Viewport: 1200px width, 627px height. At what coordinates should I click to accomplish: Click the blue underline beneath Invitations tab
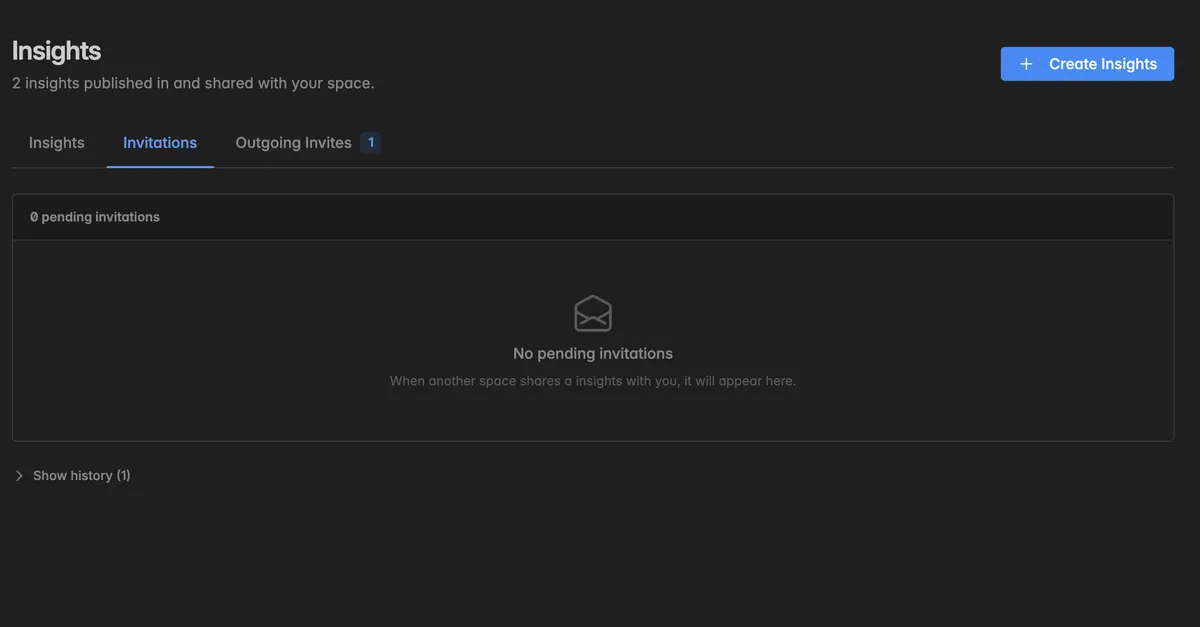[160, 166]
